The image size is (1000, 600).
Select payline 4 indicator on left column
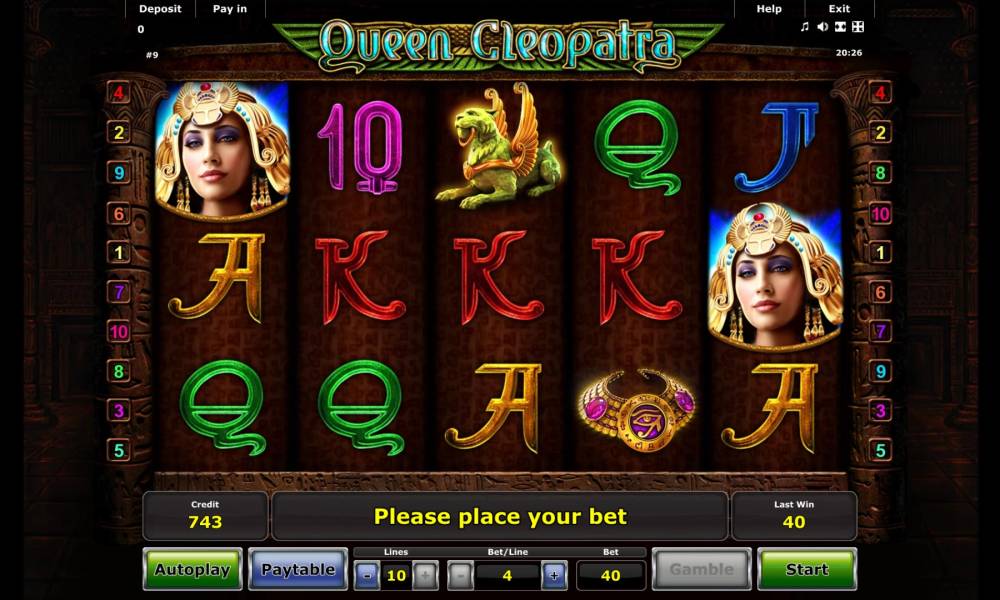click(119, 93)
